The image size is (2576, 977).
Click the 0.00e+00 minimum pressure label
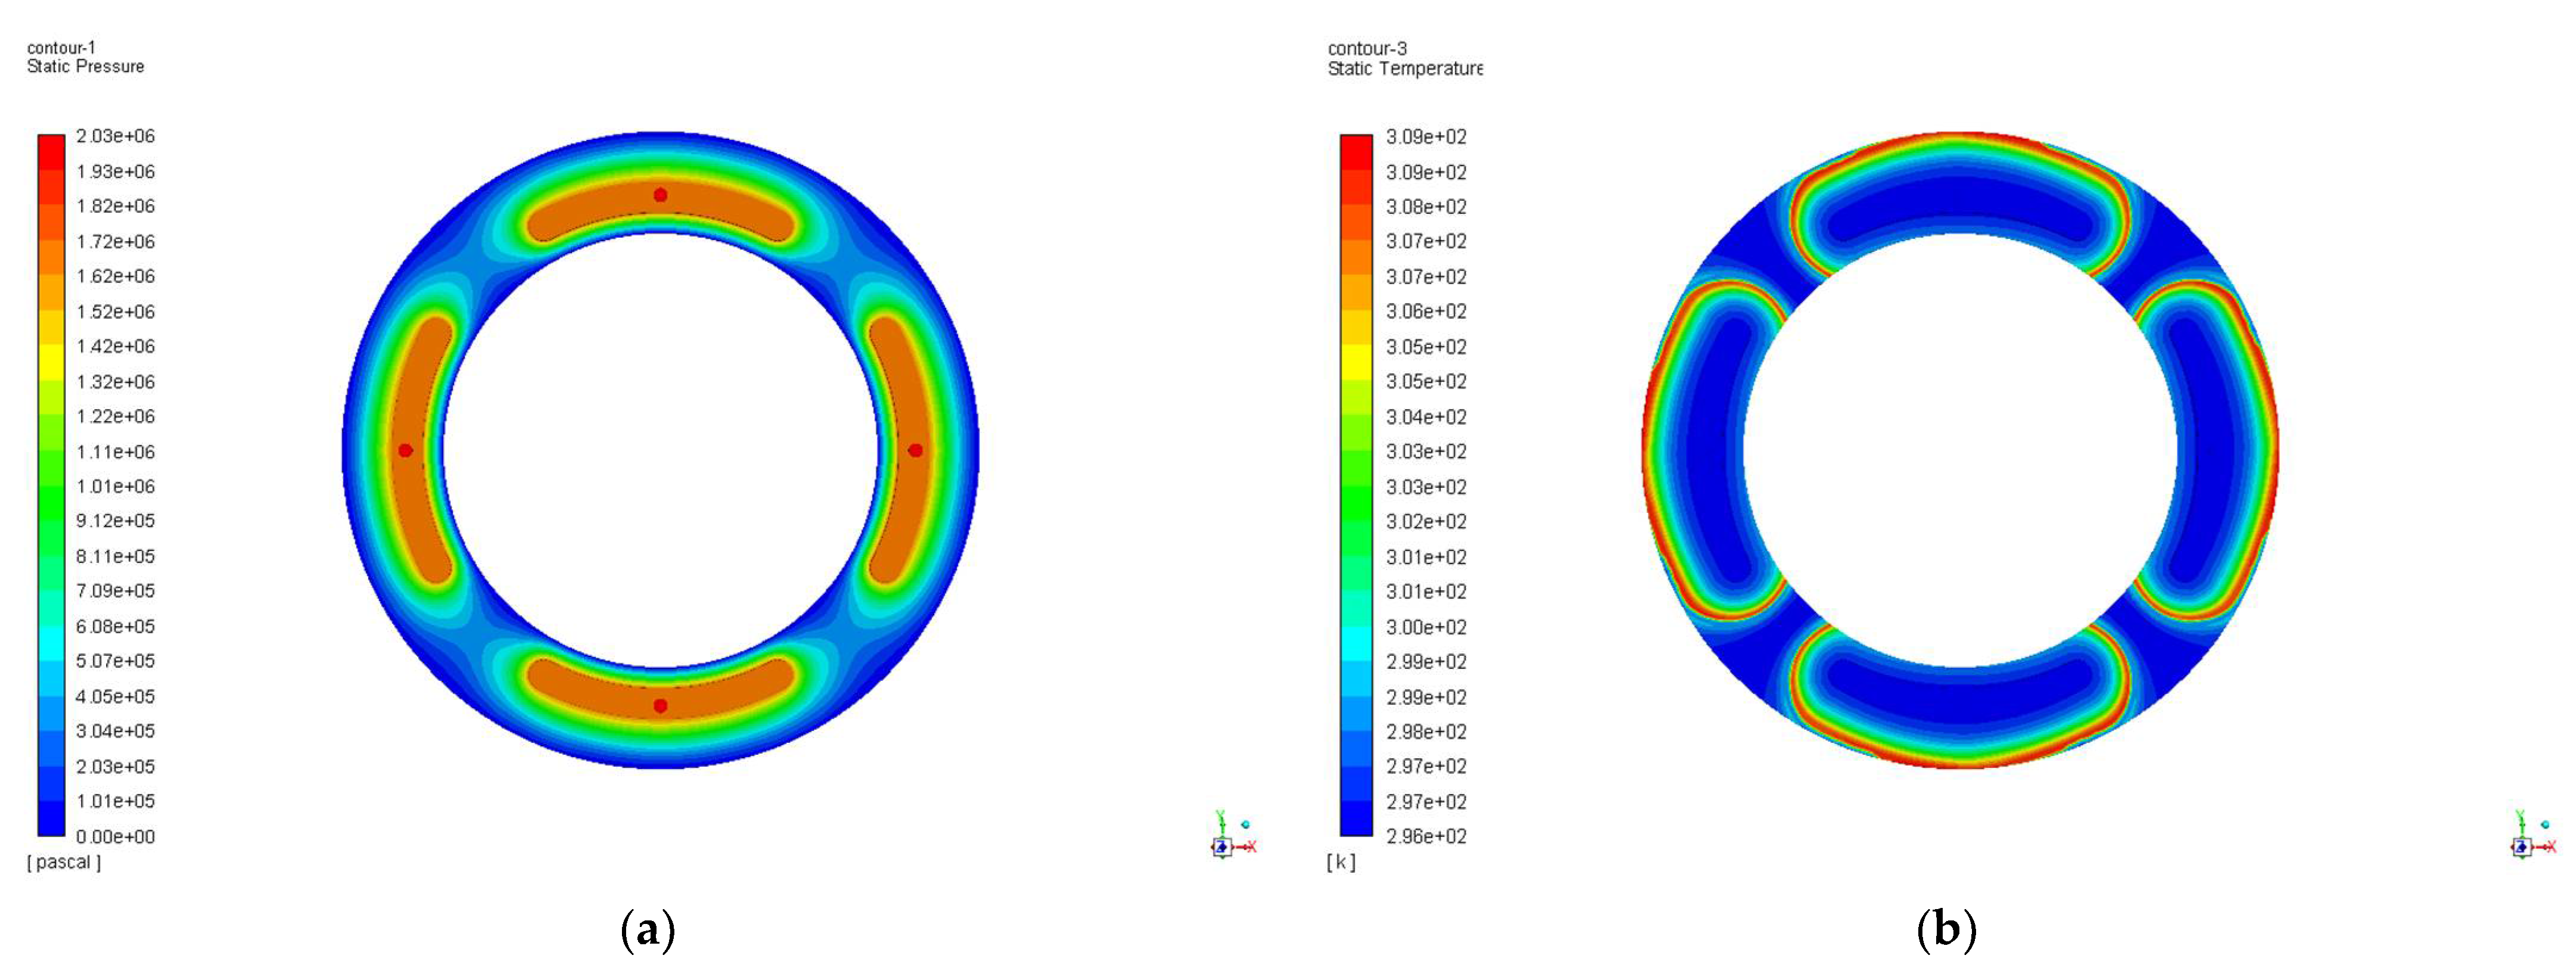(x=115, y=836)
